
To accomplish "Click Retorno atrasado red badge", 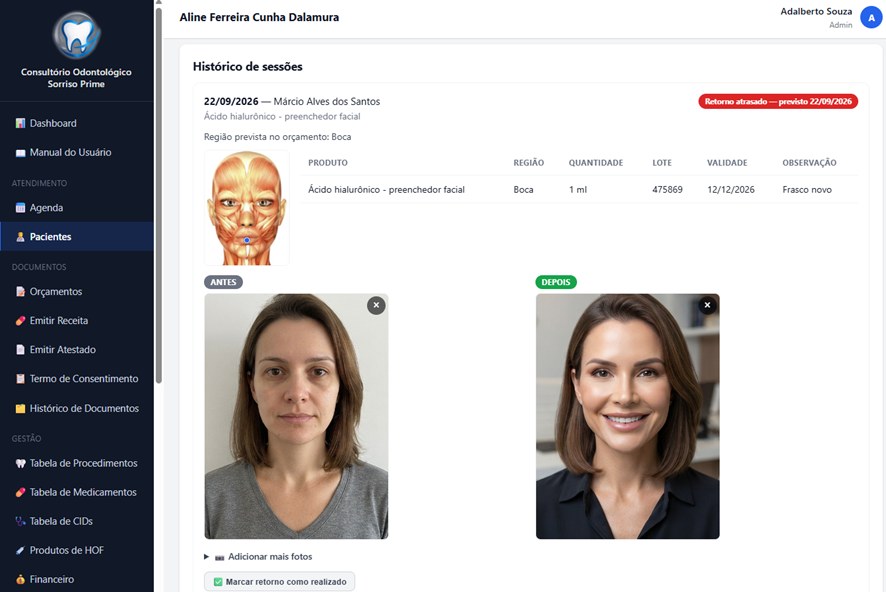I will tap(778, 102).
